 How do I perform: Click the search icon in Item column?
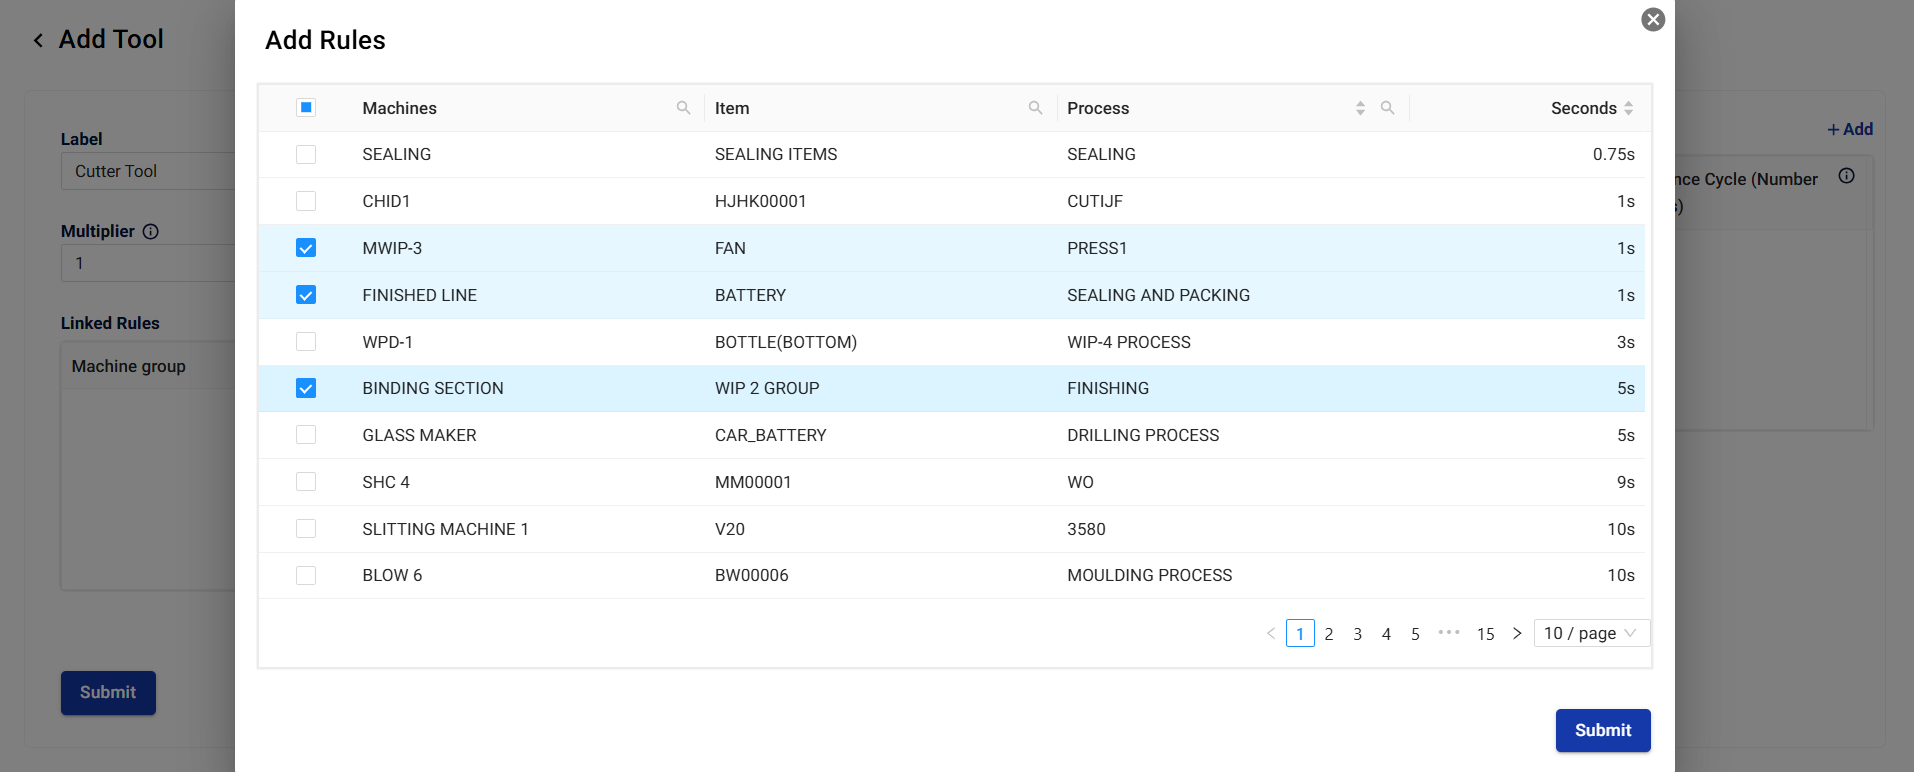[1035, 108]
